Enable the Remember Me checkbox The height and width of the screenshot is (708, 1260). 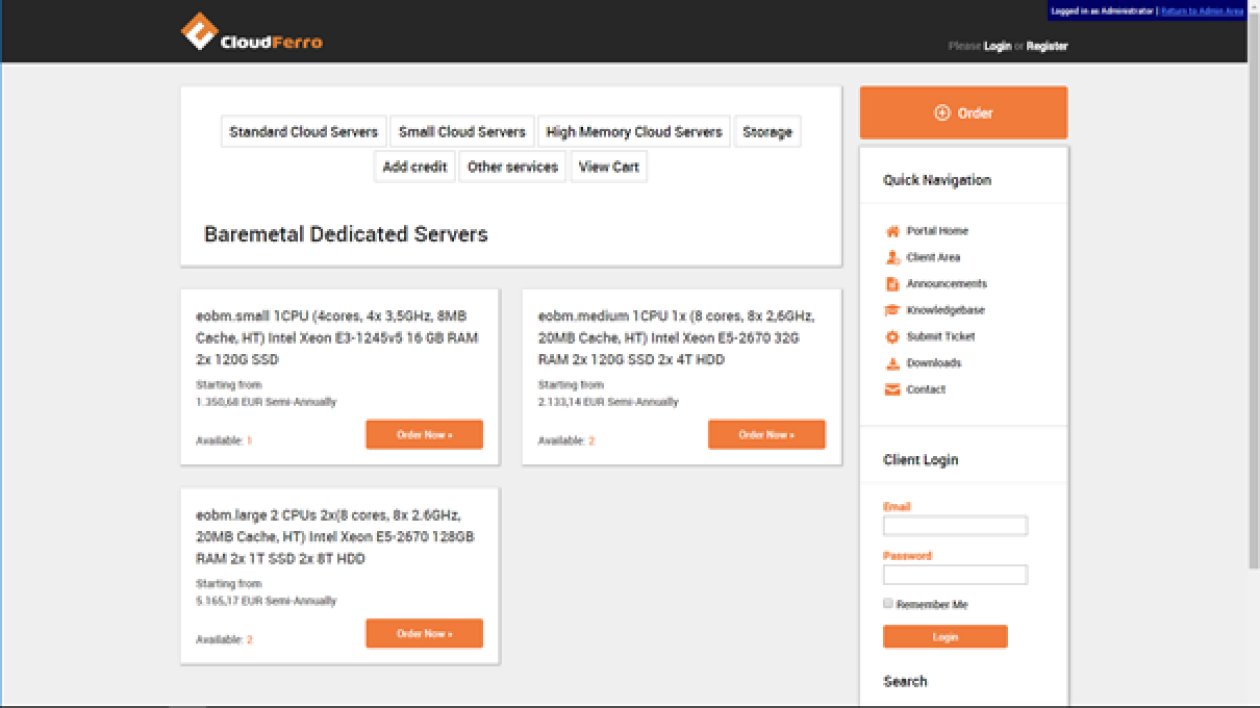pos(887,603)
